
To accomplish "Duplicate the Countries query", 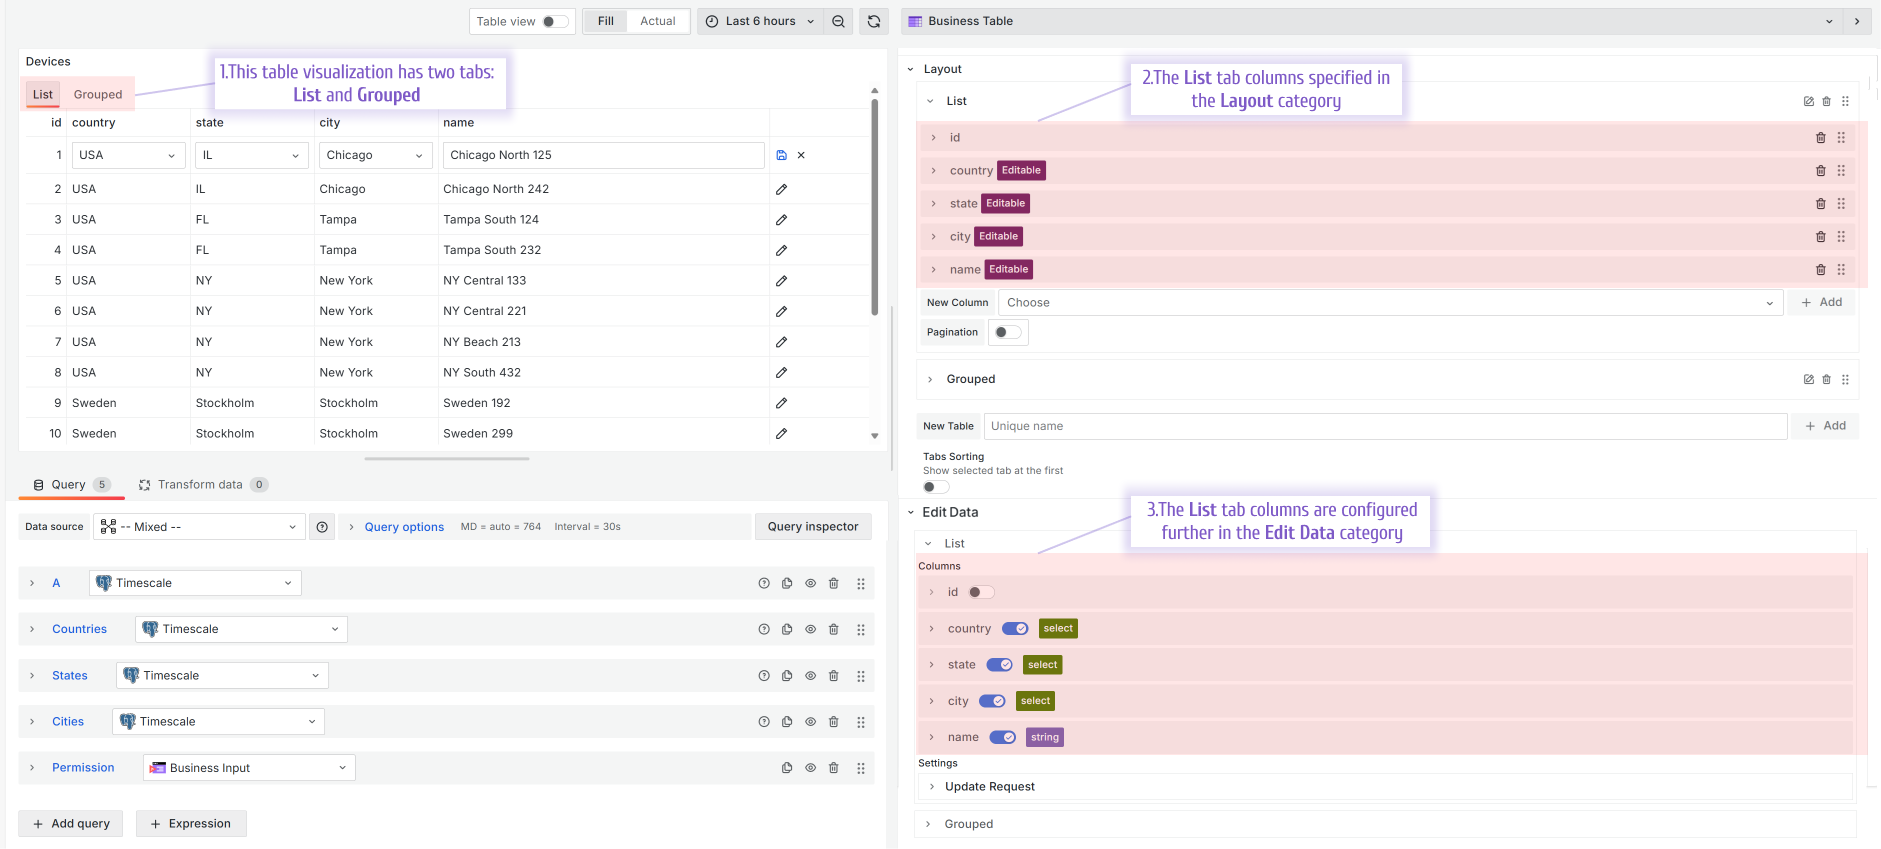I will (787, 630).
